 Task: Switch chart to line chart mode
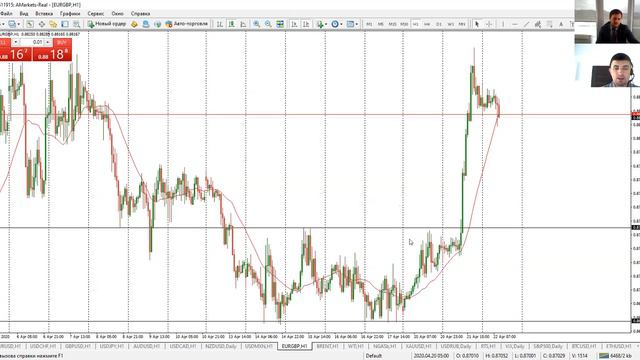[243, 24]
